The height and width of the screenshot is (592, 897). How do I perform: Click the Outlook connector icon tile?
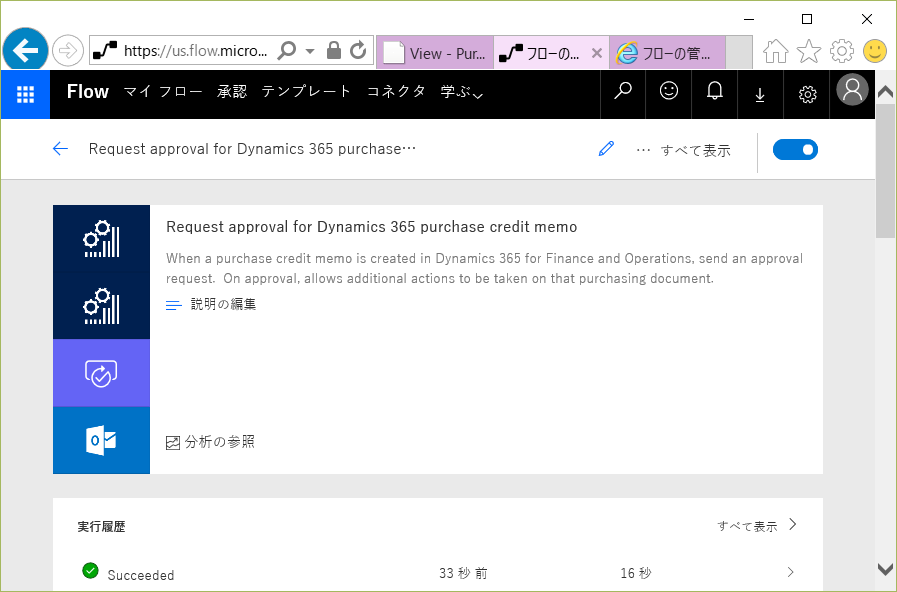click(101, 440)
